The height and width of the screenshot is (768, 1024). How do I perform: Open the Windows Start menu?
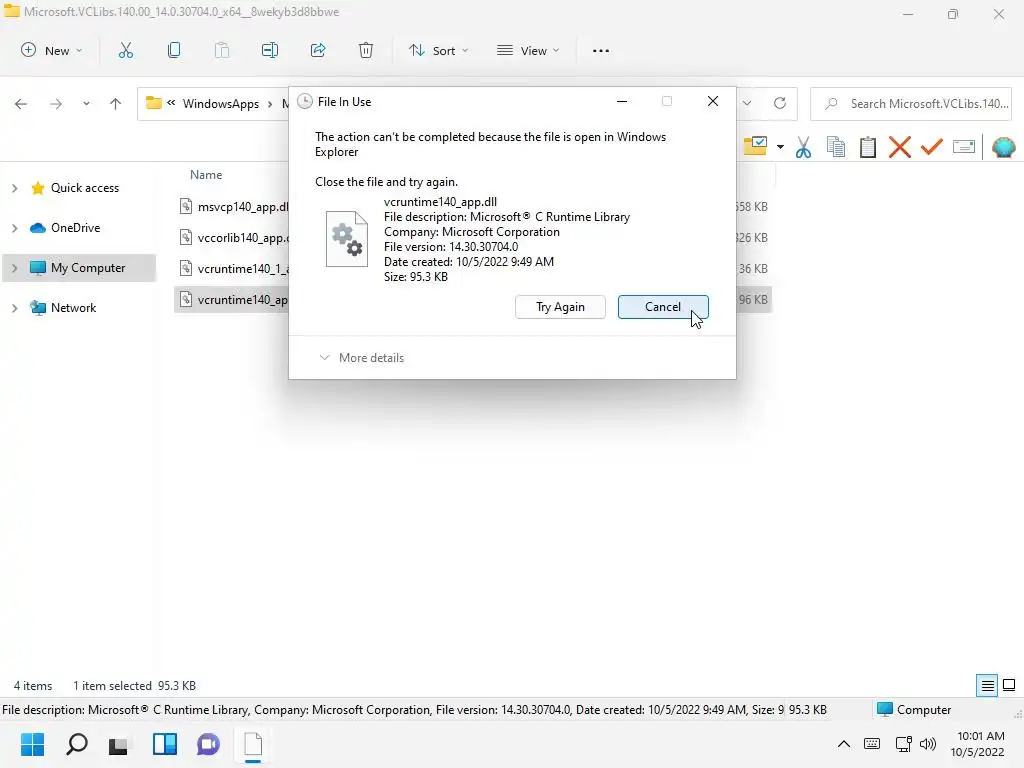(x=32, y=744)
